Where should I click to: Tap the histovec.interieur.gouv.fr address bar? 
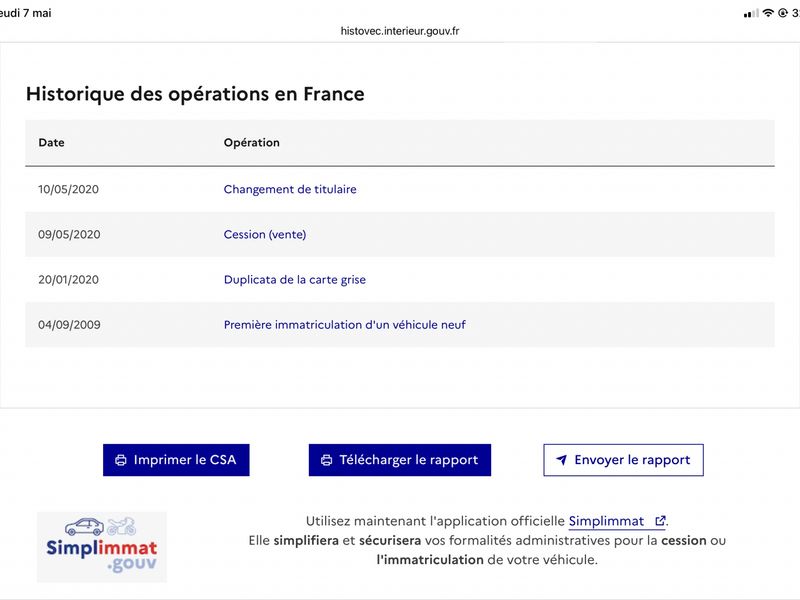400,31
